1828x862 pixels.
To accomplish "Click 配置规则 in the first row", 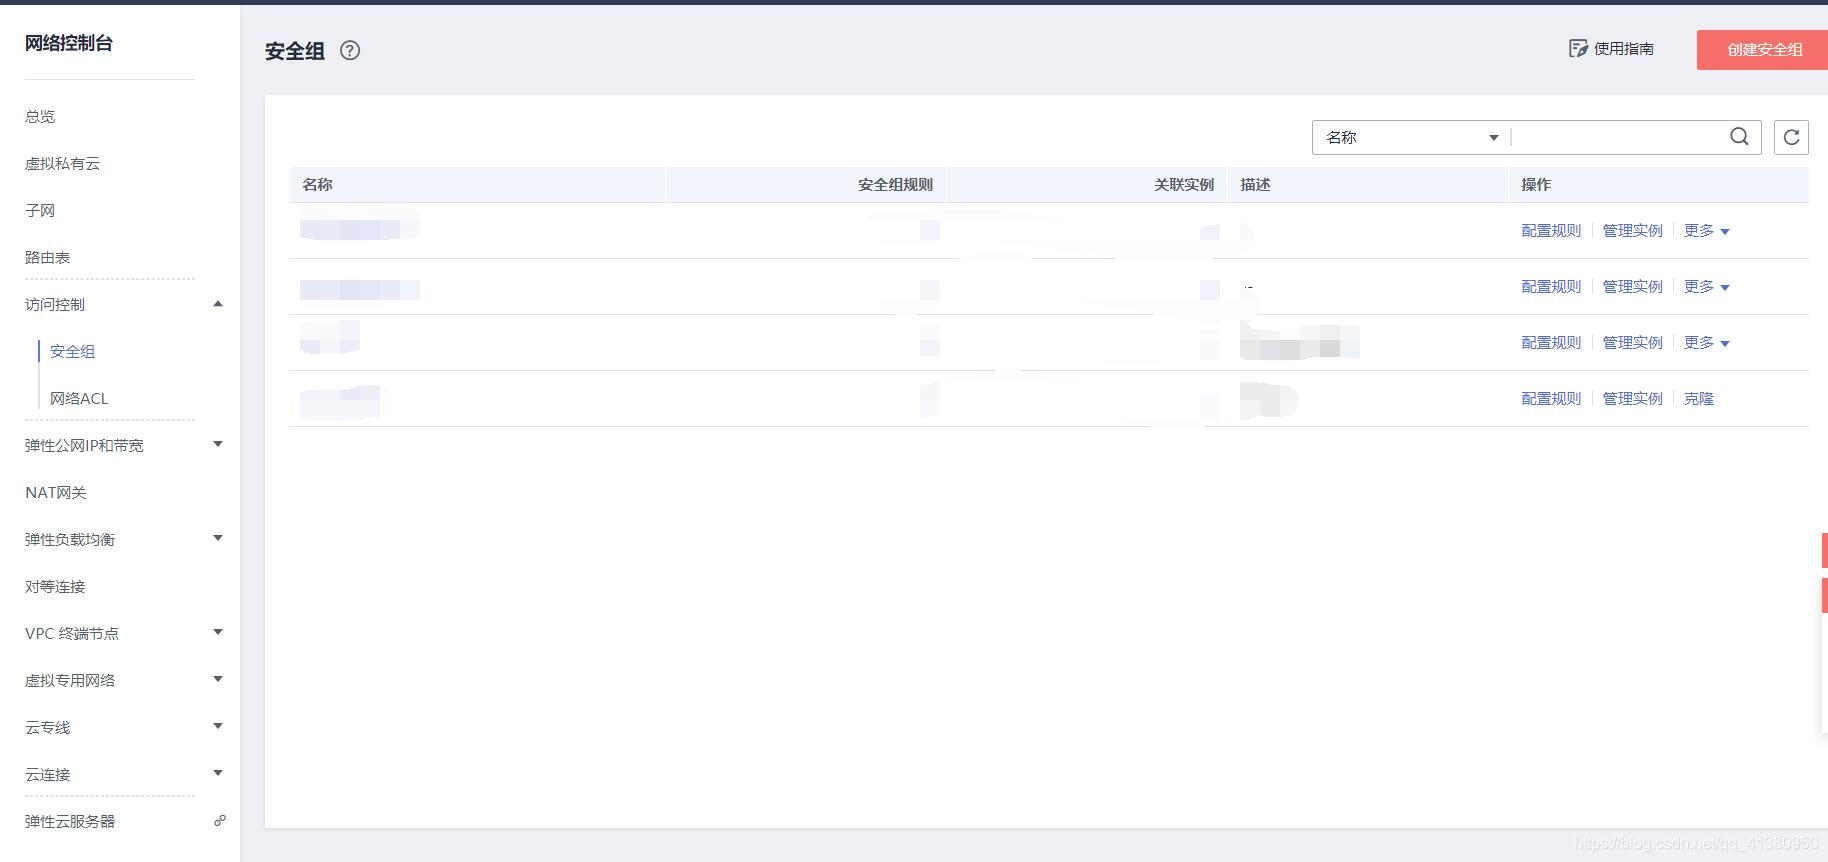I will coord(1551,231).
